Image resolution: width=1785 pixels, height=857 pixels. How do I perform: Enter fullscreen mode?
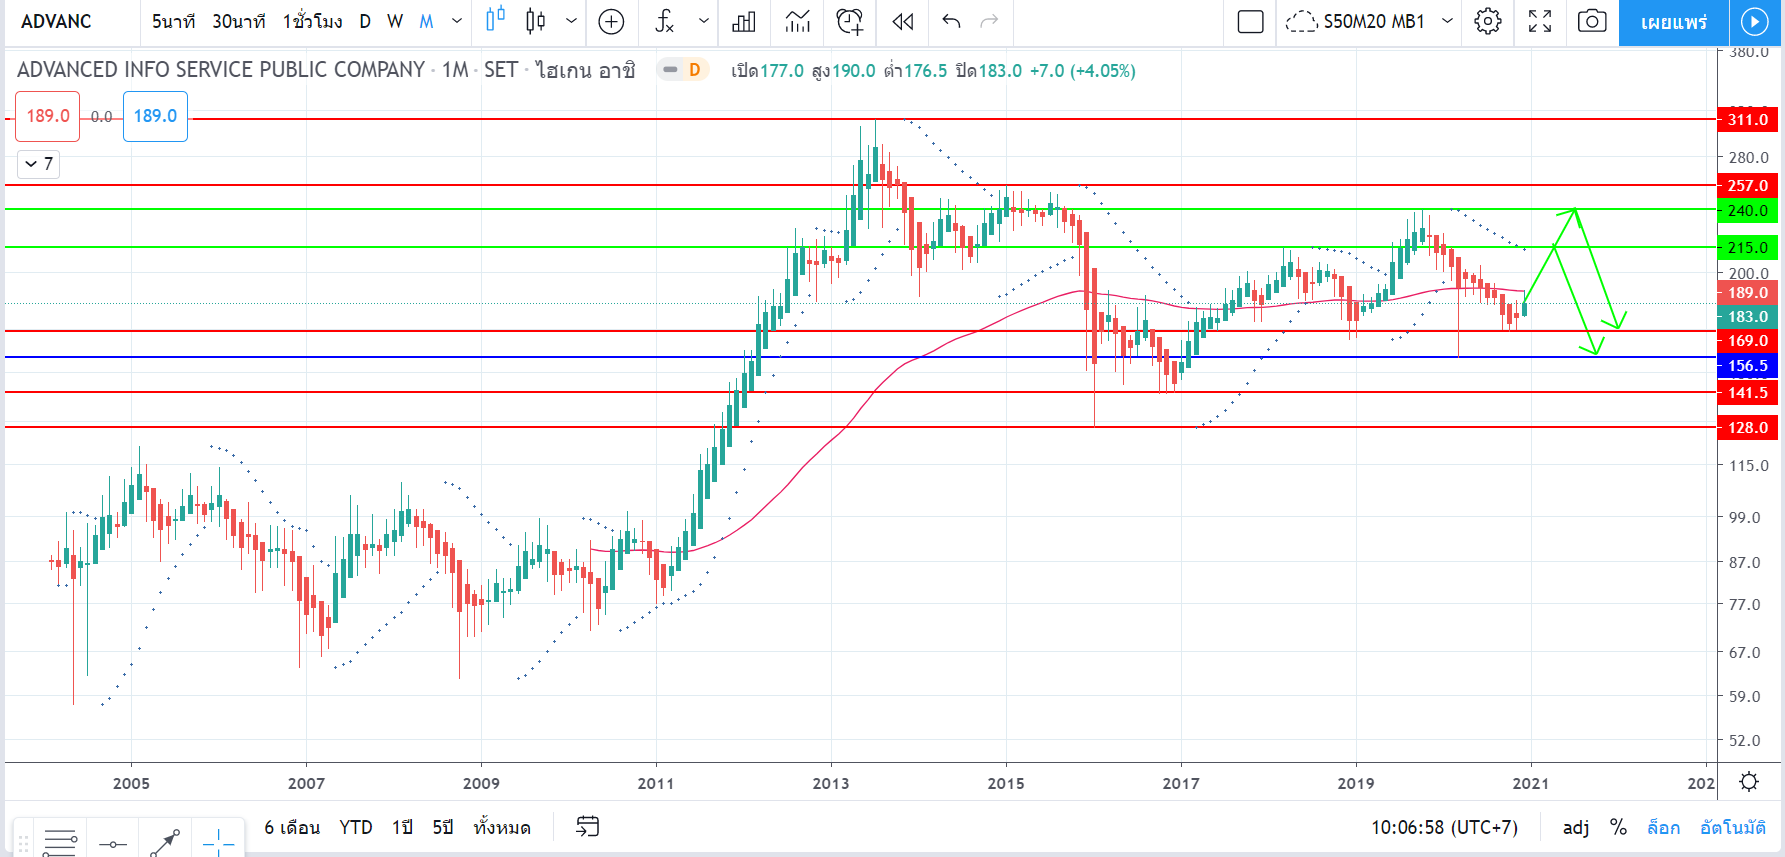coord(1540,21)
